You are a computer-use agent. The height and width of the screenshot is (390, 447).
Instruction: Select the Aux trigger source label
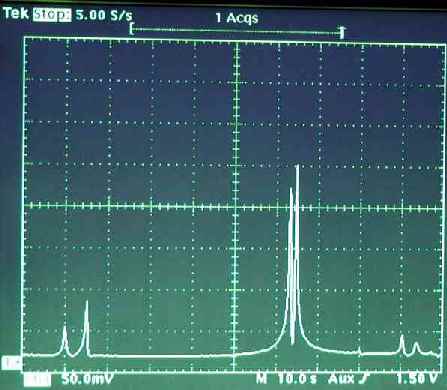tap(341, 379)
